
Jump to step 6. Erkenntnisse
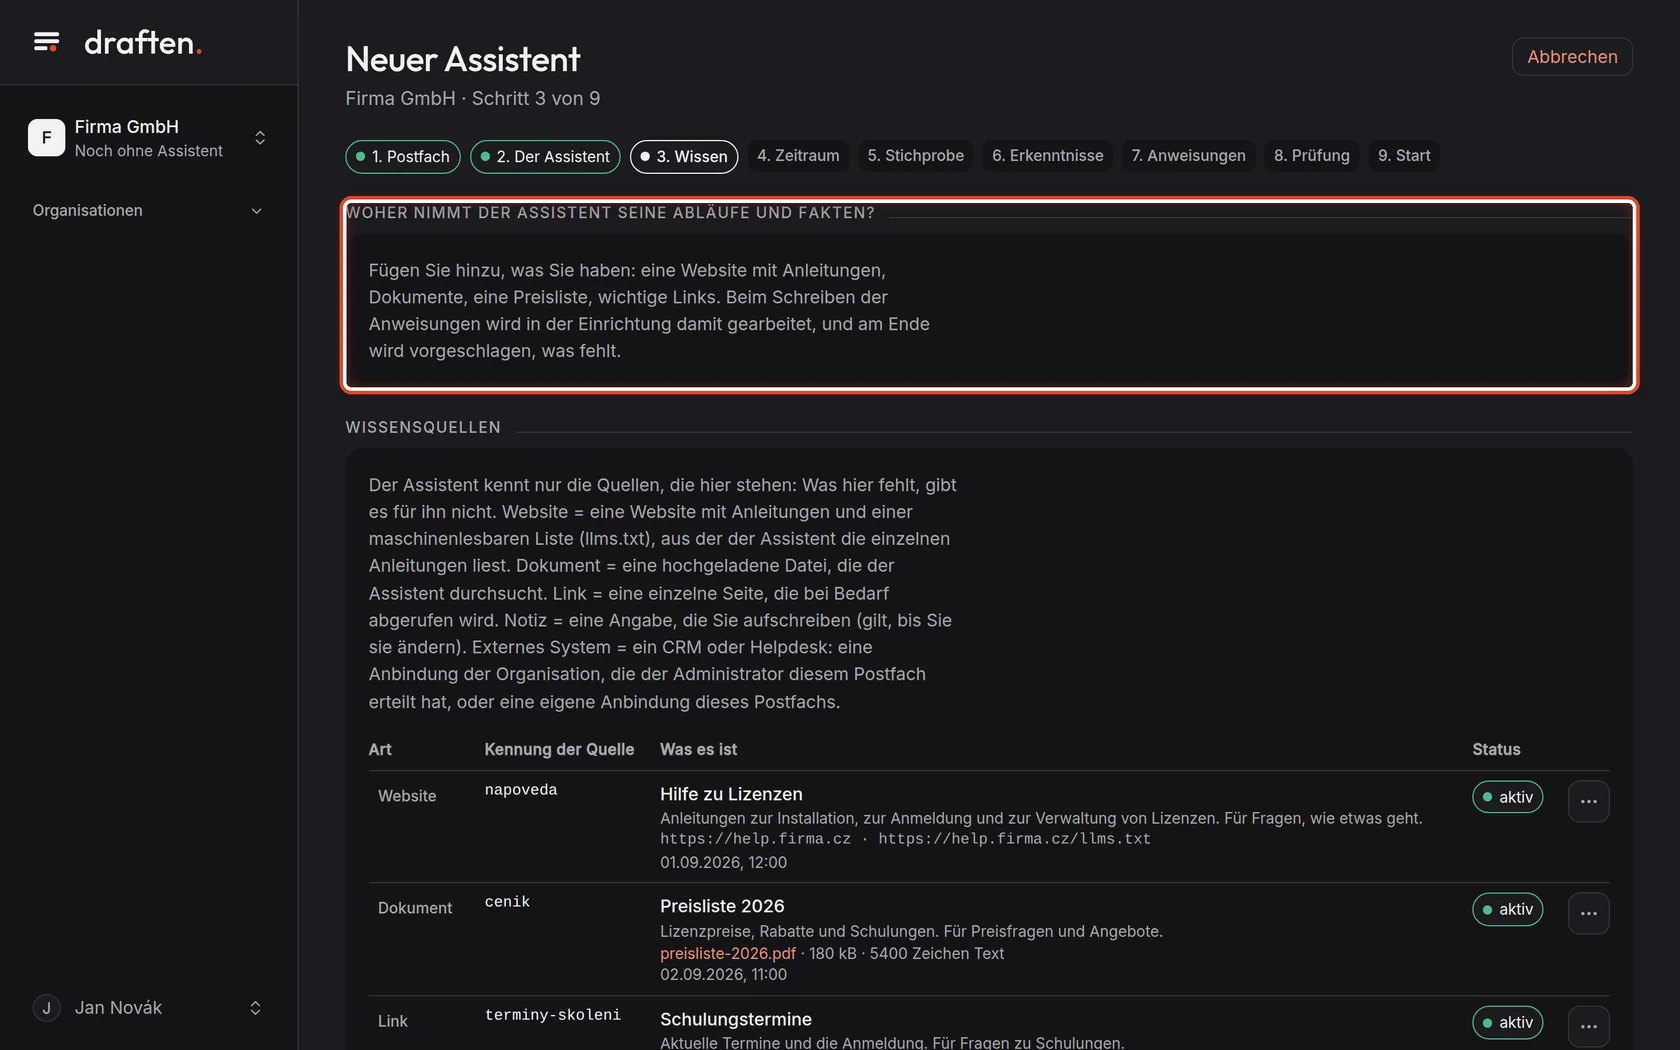click(x=1048, y=156)
